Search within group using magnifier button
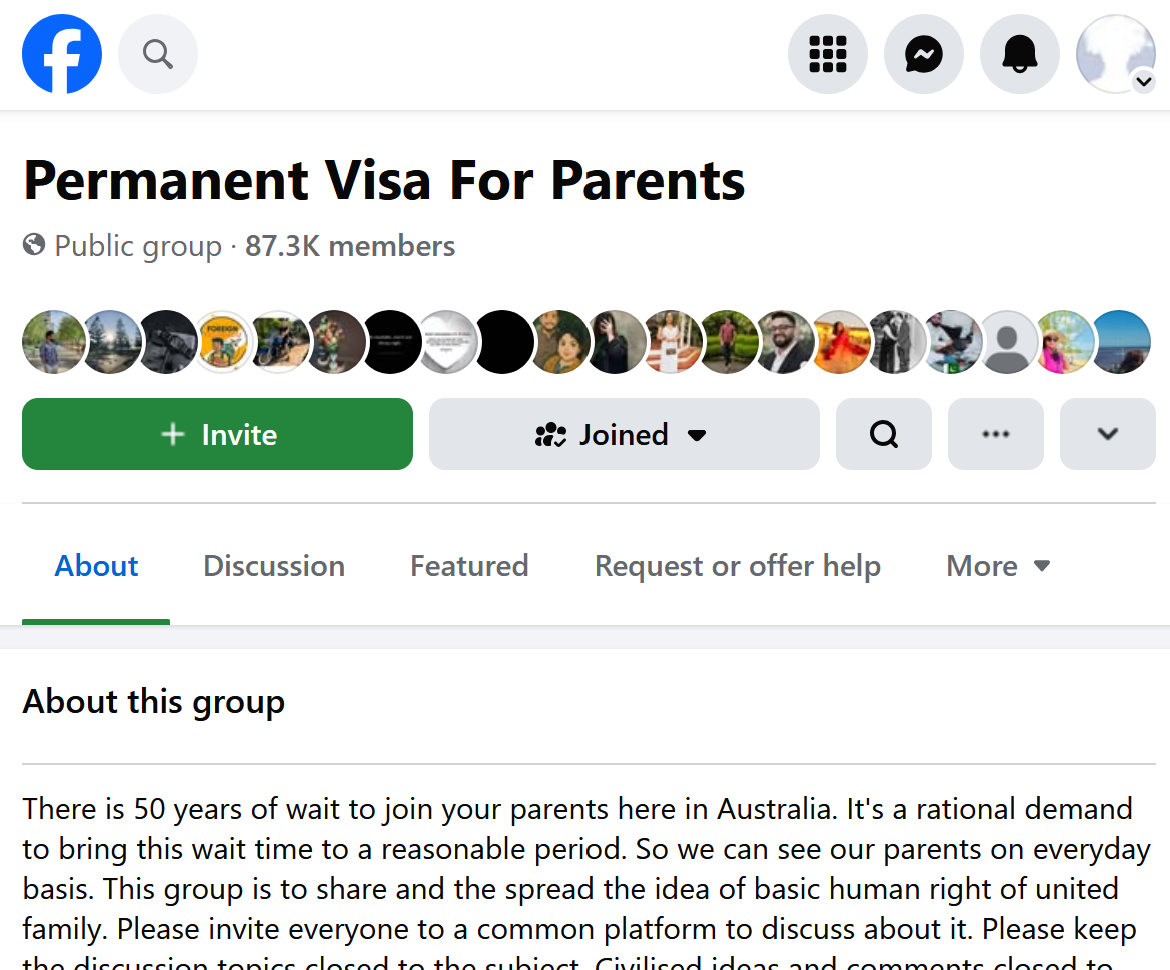Image resolution: width=1170 pixels, height=970 pixels. tap(883, 434)
